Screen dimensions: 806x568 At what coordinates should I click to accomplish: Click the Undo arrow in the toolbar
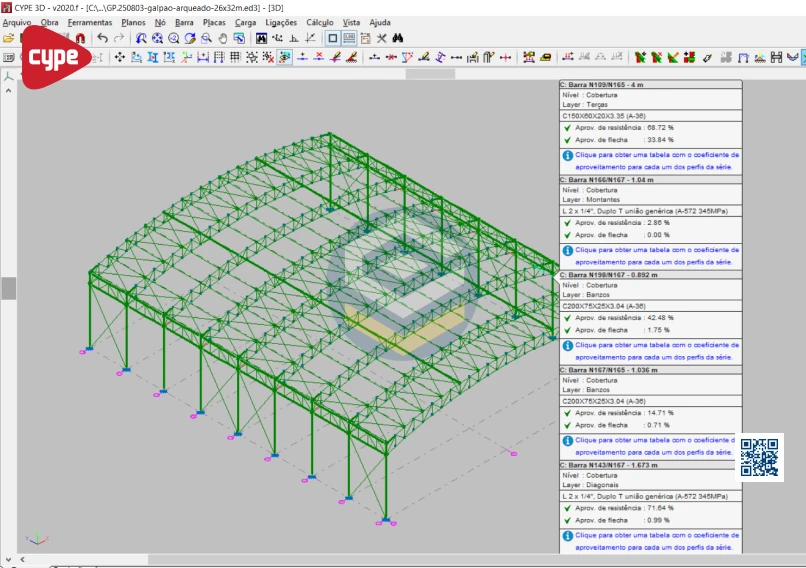pyautogui.click(x=102, y=38)
